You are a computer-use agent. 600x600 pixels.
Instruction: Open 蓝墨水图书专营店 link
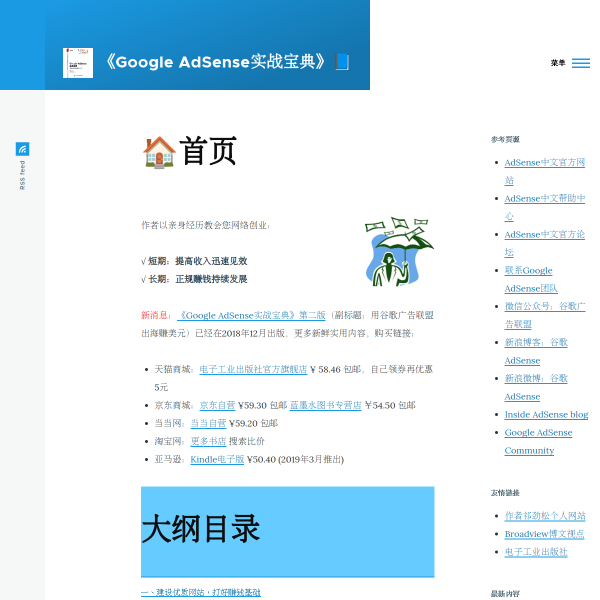[325, 405]
